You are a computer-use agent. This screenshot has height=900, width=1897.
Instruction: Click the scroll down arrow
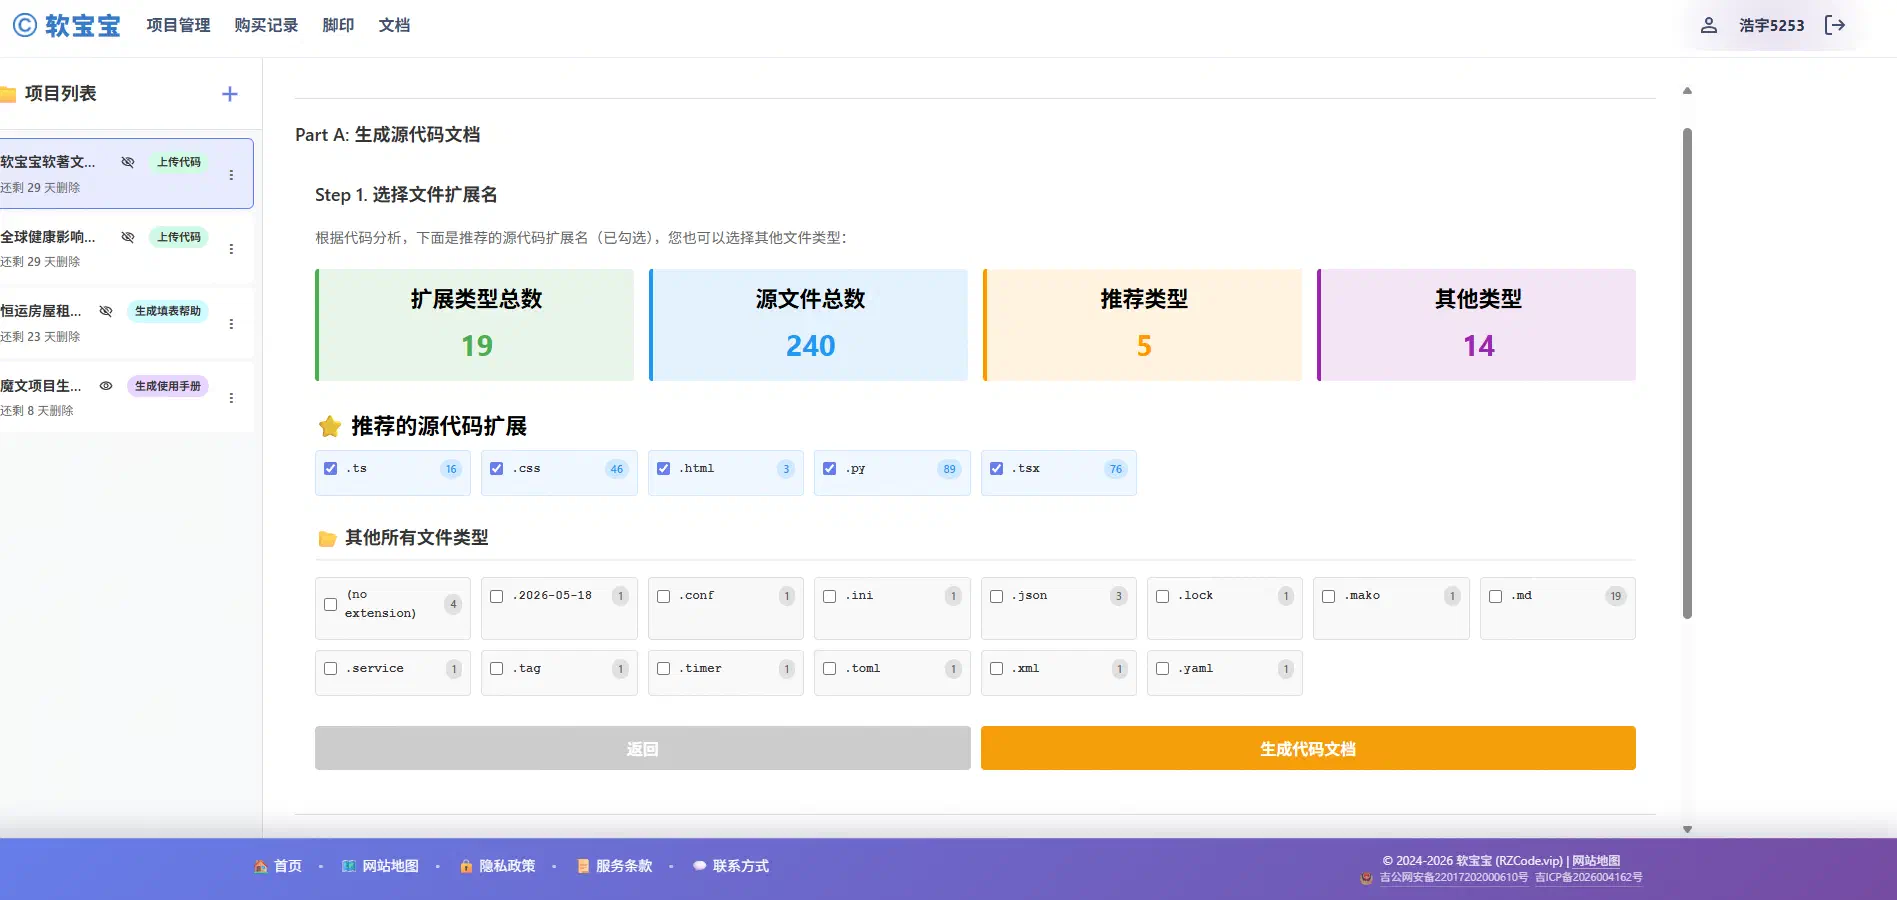[1687, 829]
